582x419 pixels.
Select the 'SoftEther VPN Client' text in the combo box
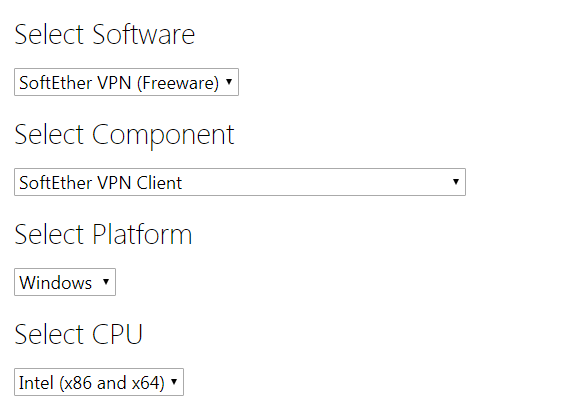click(101, 183)
